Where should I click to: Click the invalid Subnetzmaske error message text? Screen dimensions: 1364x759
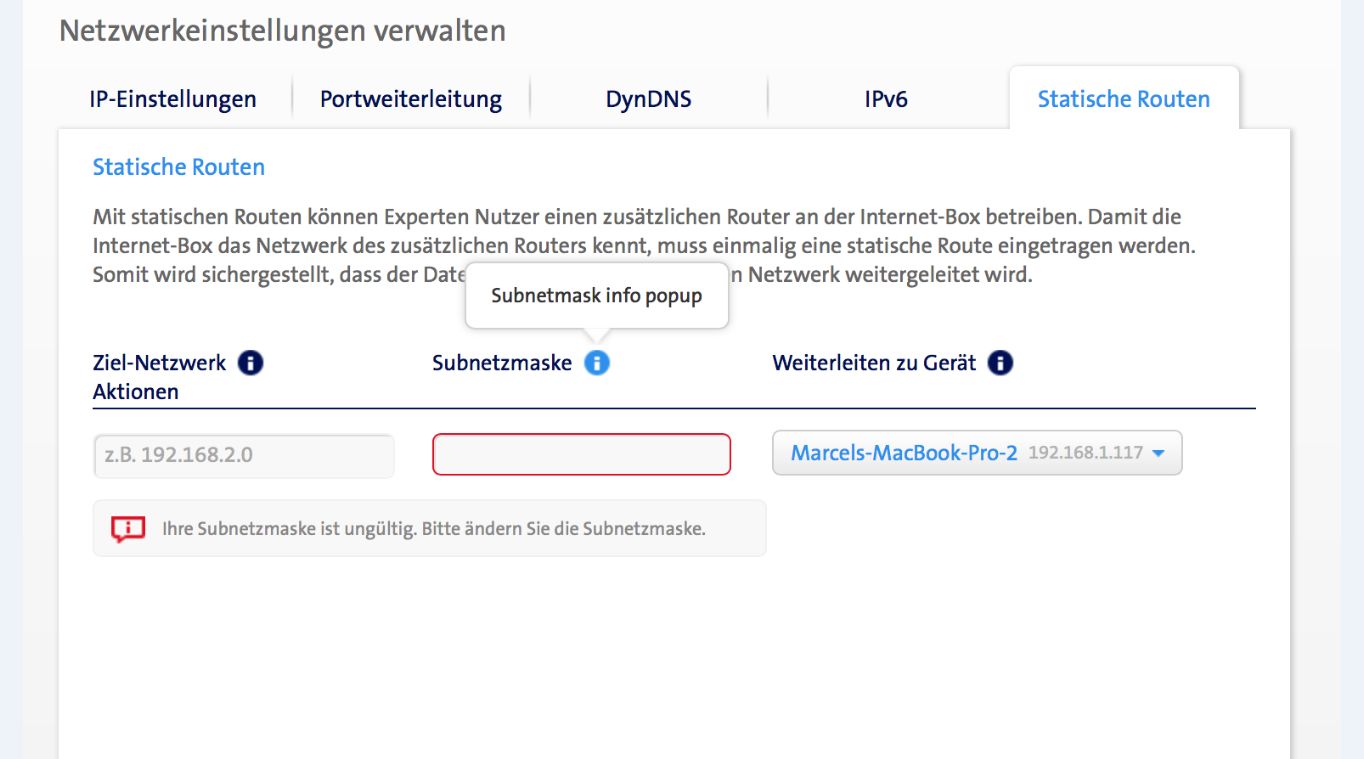point(434,529)
